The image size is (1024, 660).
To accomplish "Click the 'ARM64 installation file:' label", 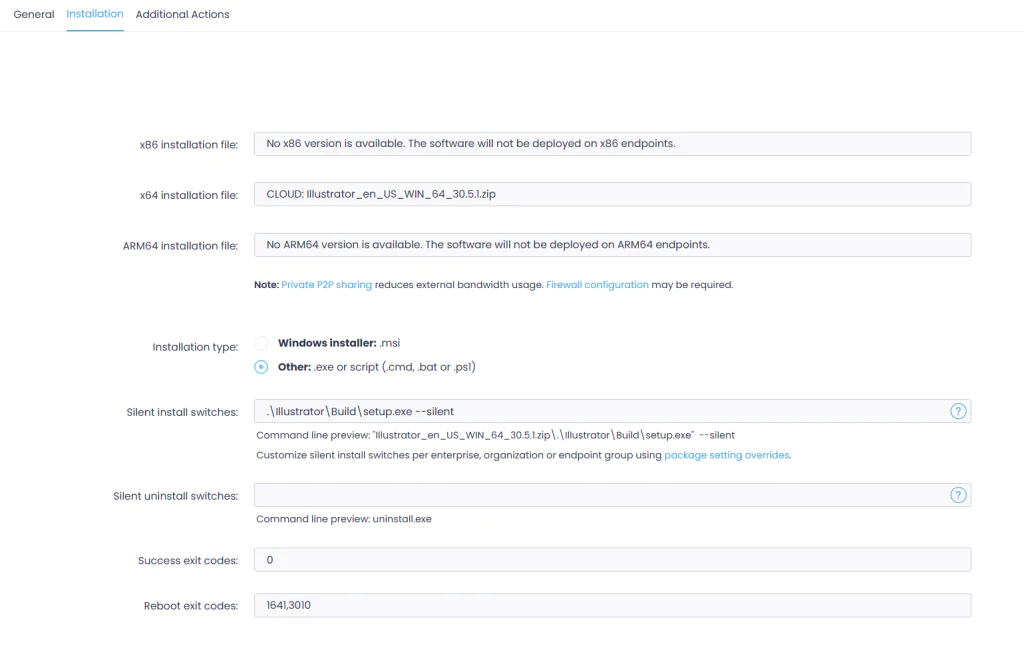I will coord(180,246).
